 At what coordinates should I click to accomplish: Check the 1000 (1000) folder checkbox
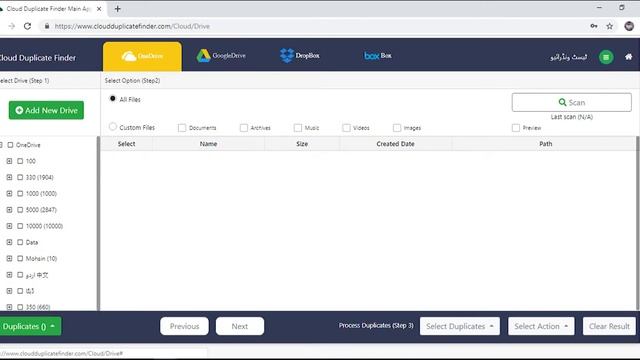point(20,193)
